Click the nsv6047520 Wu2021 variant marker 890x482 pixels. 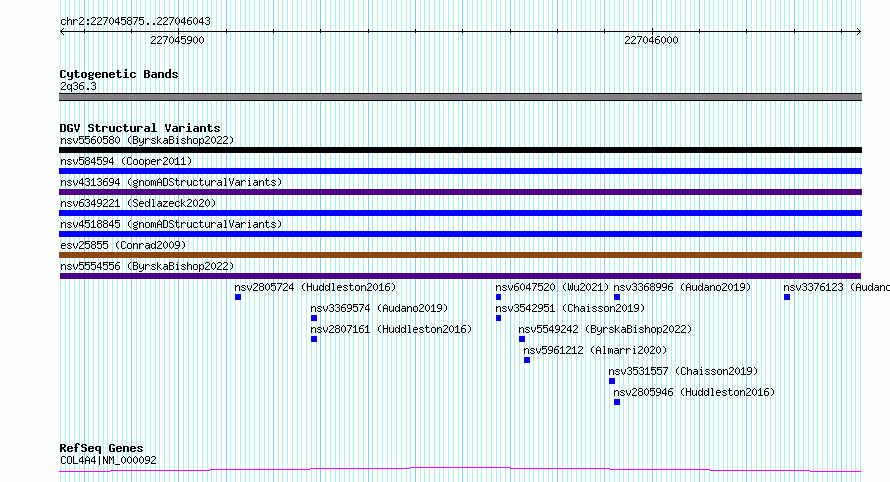[498, 297]
